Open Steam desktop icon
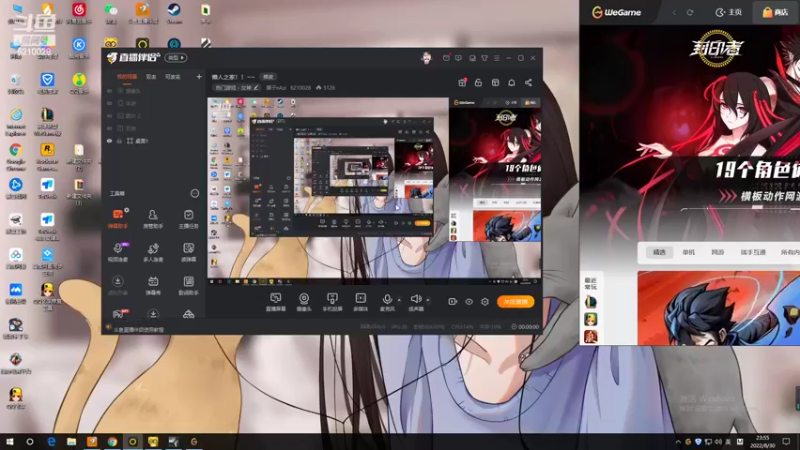 pyautogui.click(x=174, y=13)
